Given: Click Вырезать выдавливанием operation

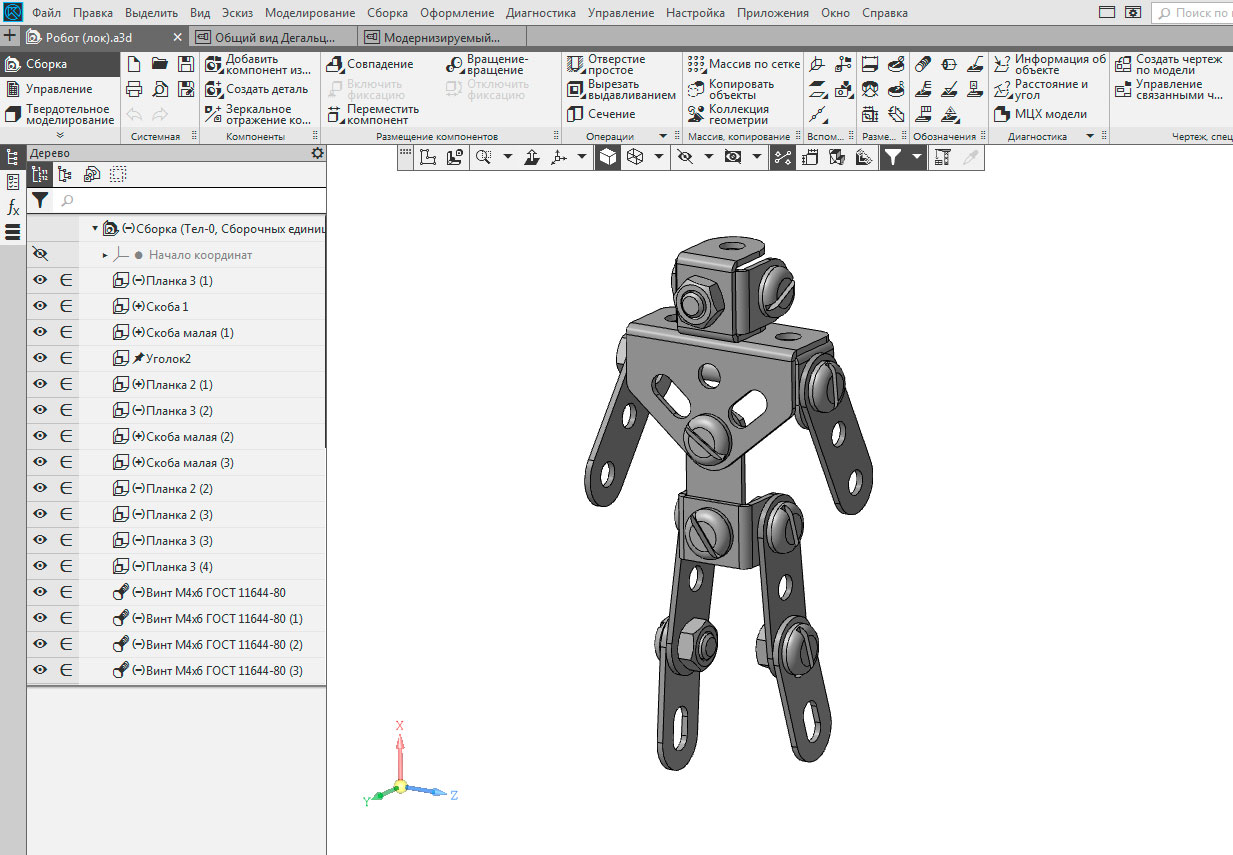Looking at the screenshot, I should click(621, 89).
